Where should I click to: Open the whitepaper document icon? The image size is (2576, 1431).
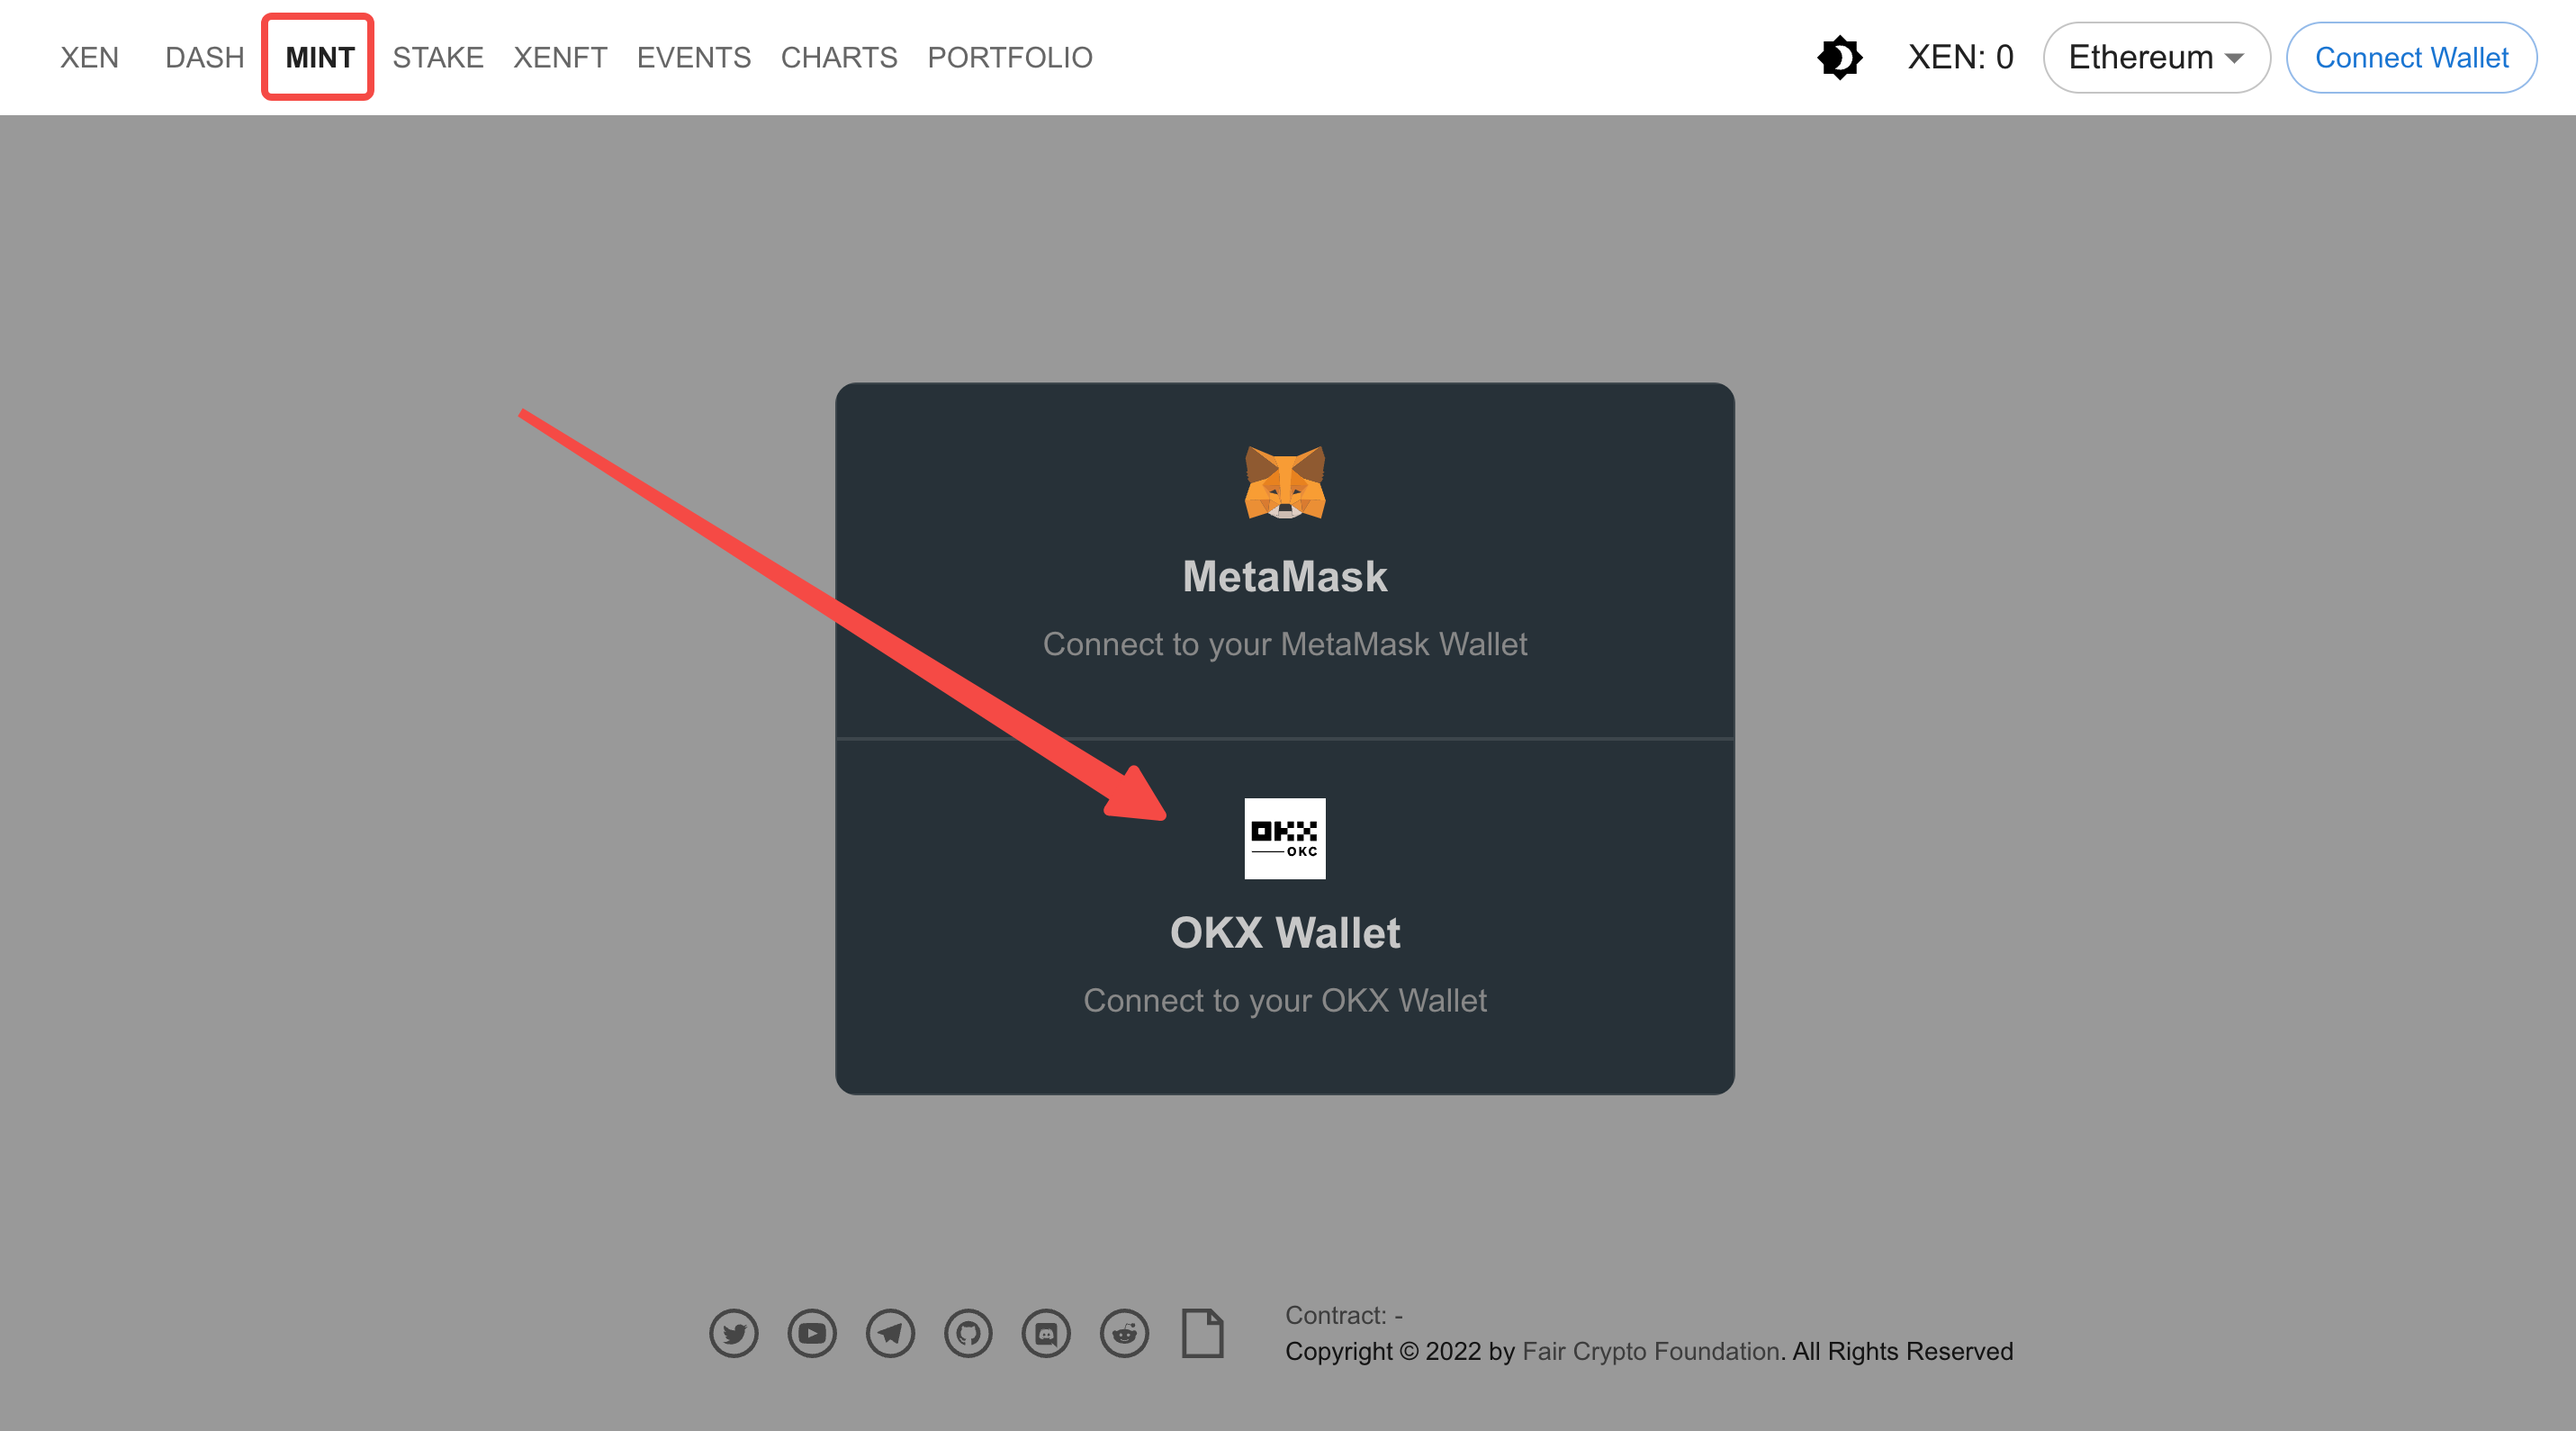[1202, 1333]
